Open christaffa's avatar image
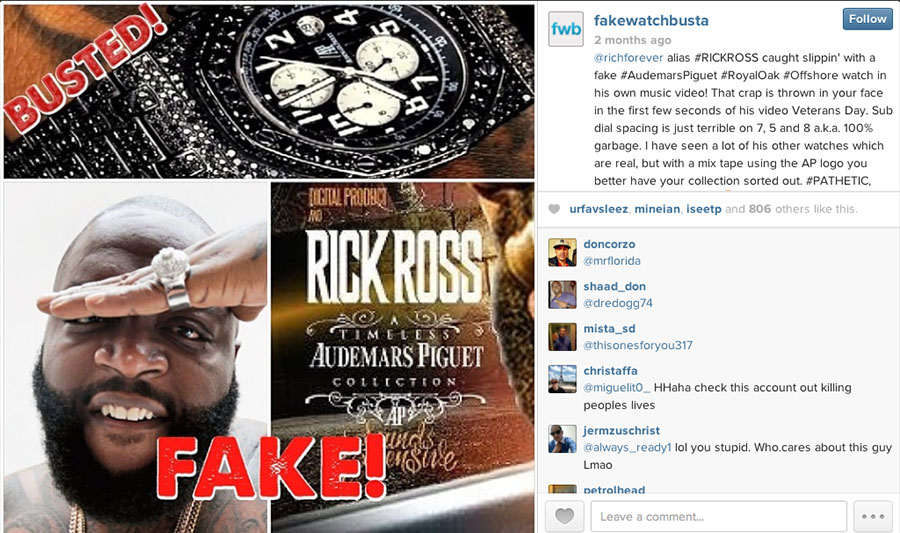 pyautogui.click(x=562, y=379)
